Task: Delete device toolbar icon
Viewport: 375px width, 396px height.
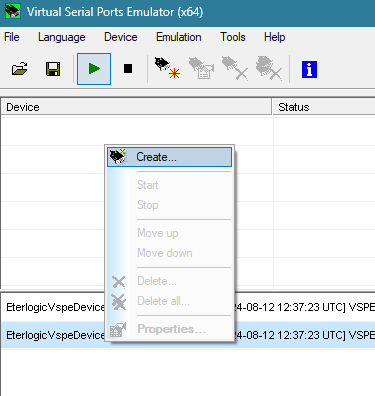Action: tap(235, 69)
